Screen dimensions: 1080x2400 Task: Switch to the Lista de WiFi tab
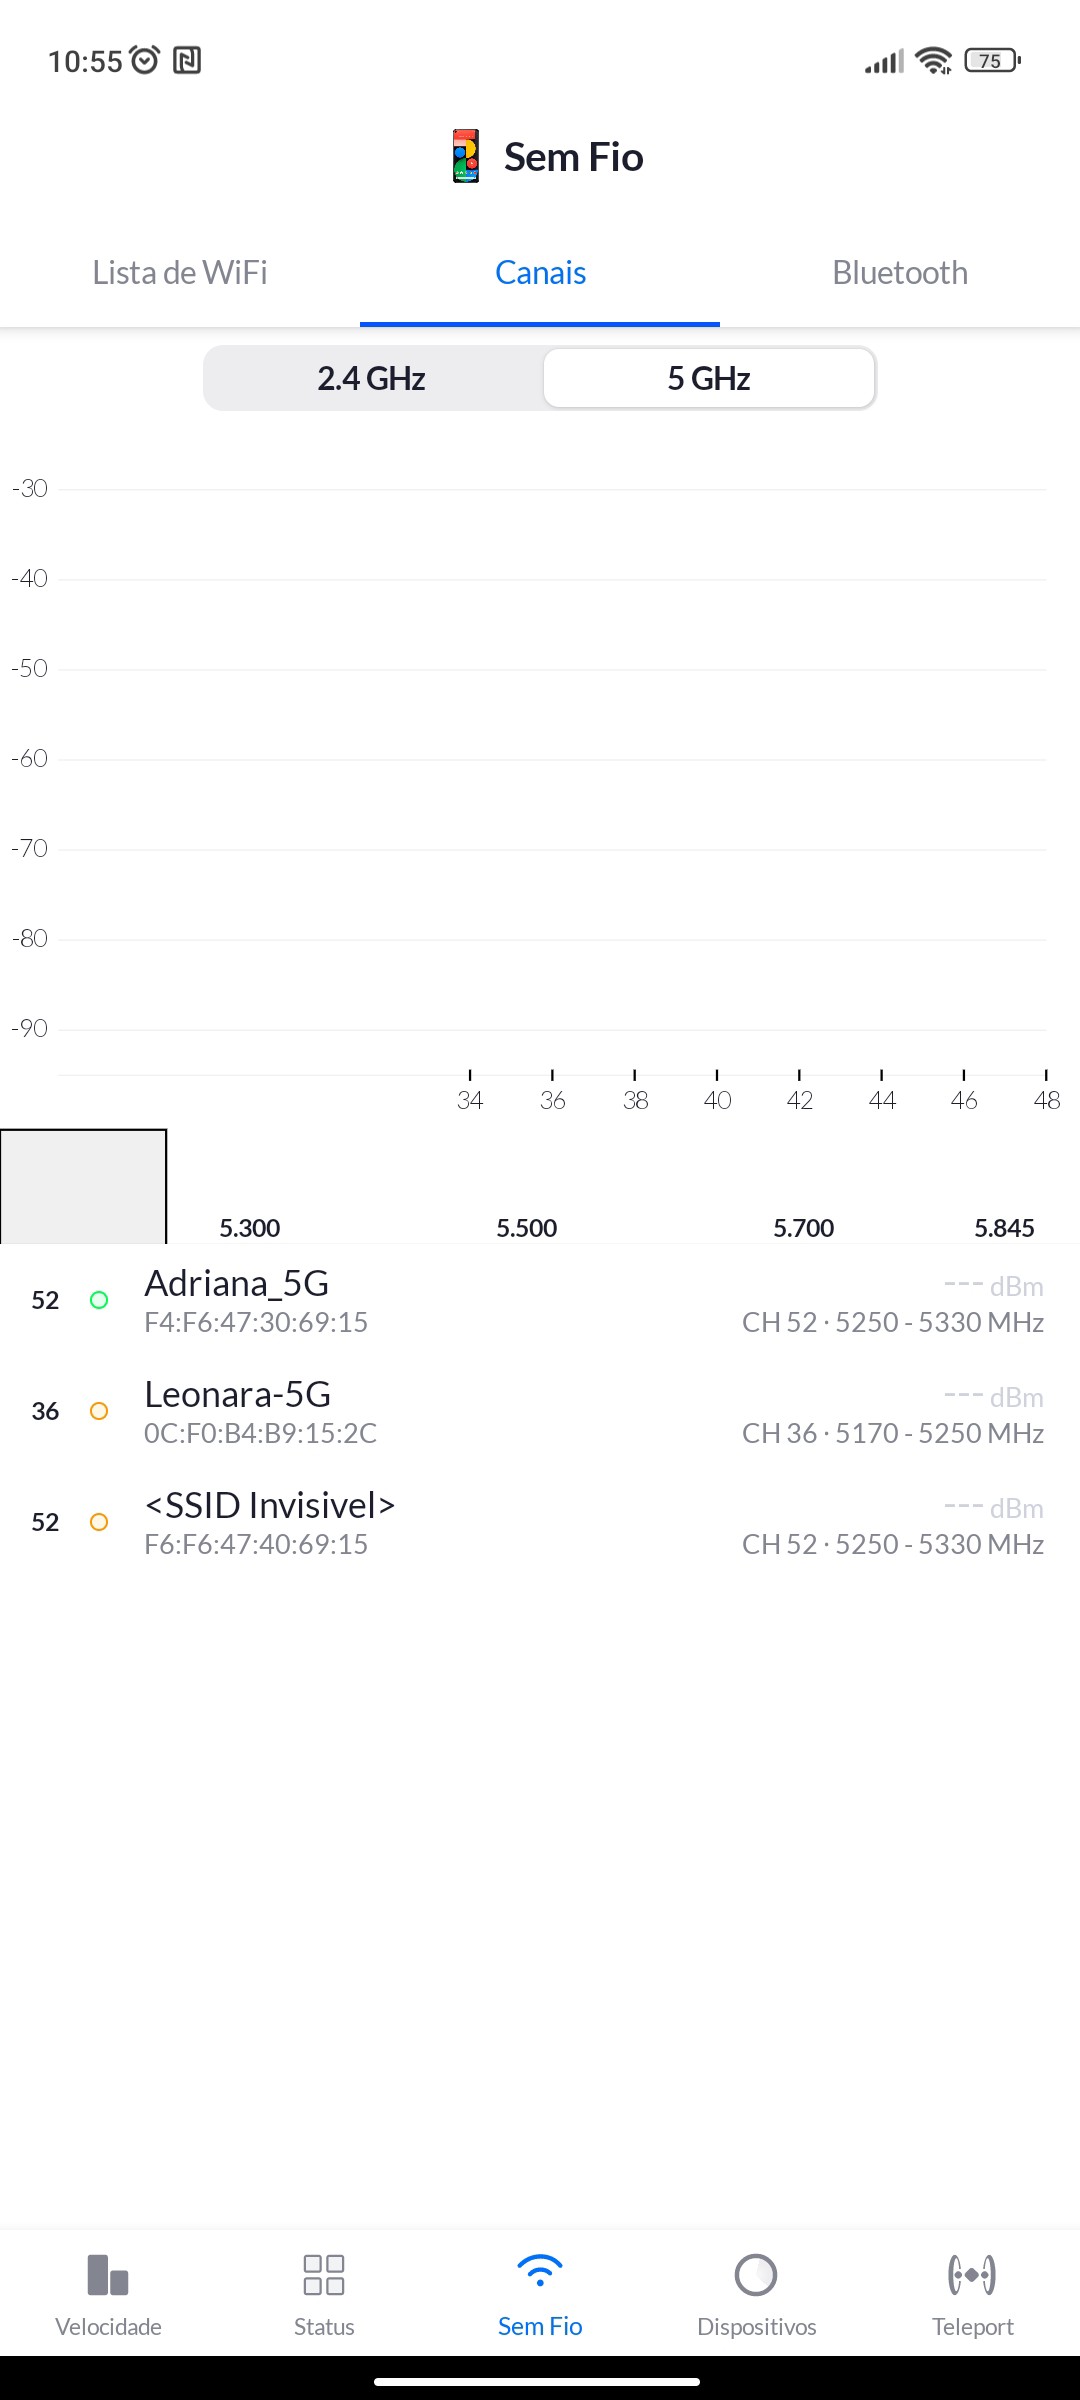pos(180,273)
